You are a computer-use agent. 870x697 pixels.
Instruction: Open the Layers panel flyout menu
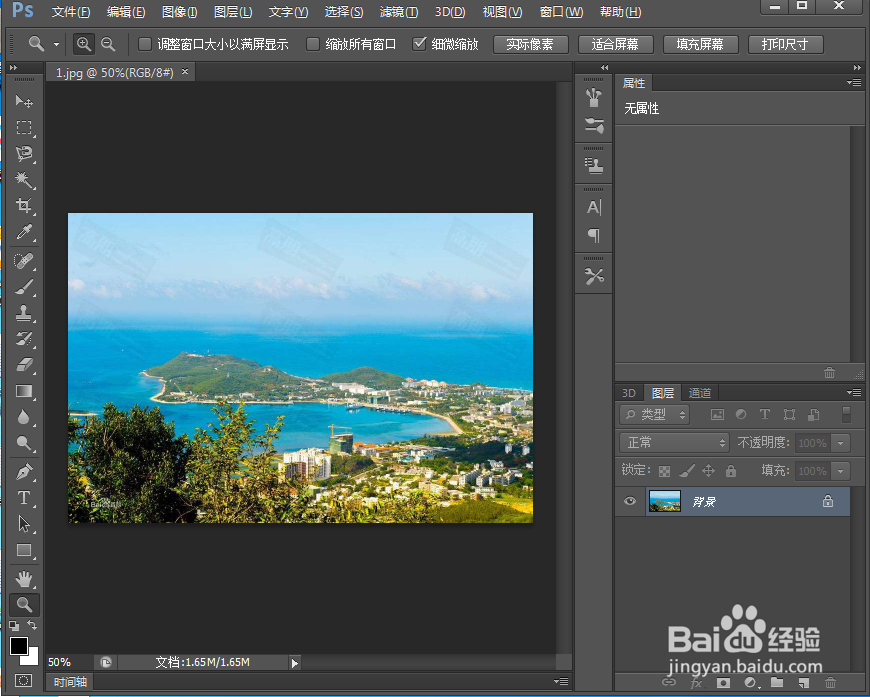[x=854, y=392]
